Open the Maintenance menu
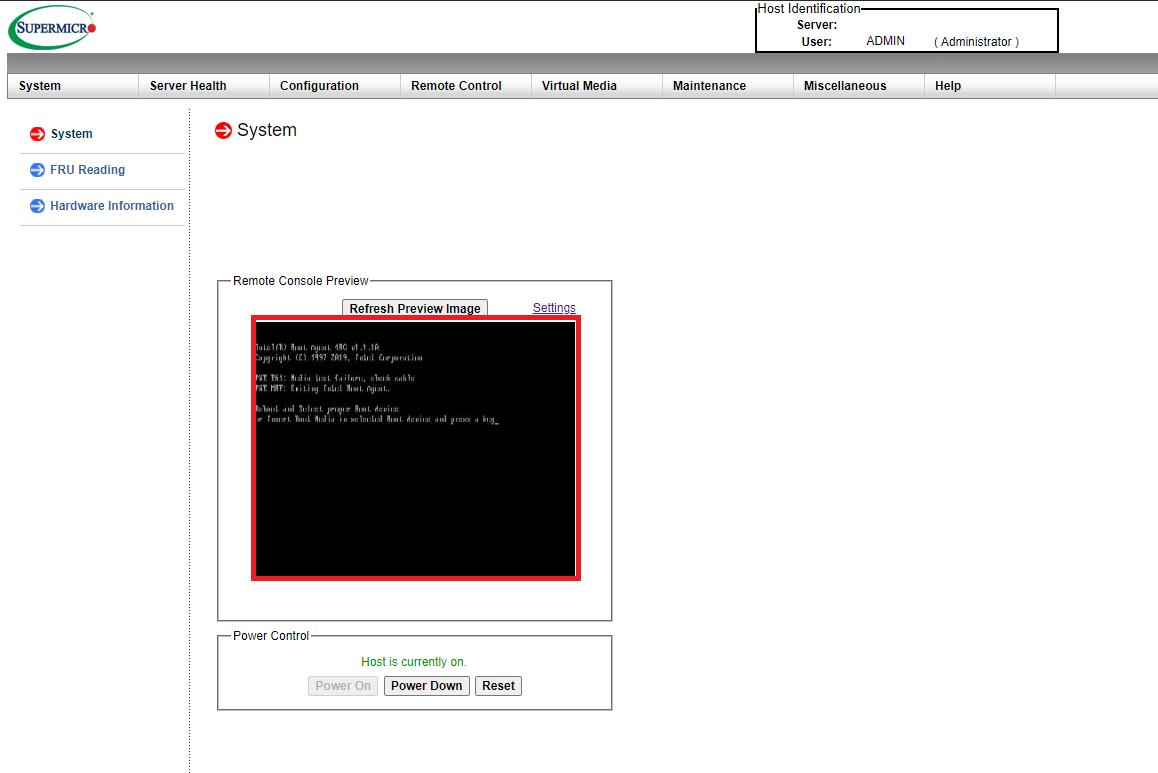The image size is (1158, 773). (x=709, y=86)
